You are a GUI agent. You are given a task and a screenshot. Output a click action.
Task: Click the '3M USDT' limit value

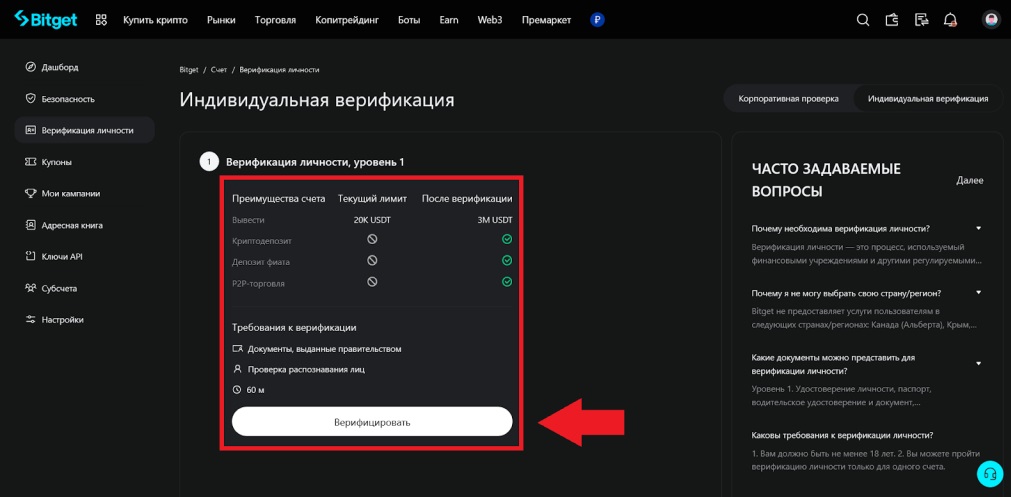495,220
